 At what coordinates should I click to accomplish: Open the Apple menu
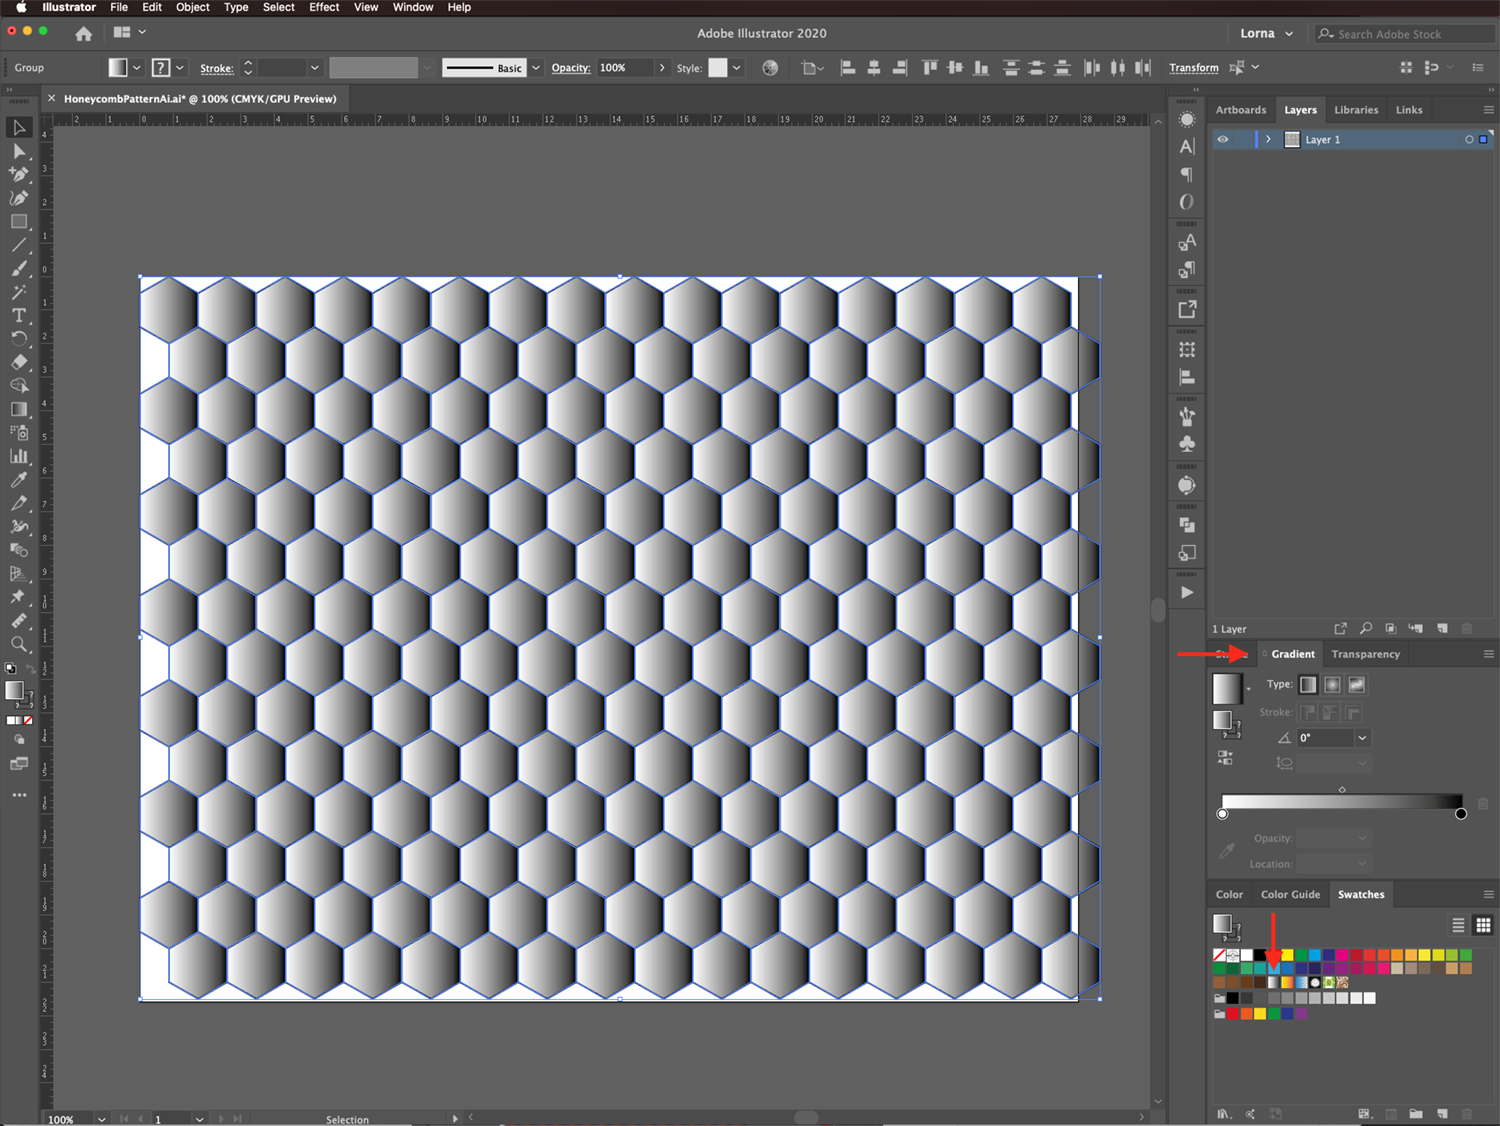coord(20,7)
